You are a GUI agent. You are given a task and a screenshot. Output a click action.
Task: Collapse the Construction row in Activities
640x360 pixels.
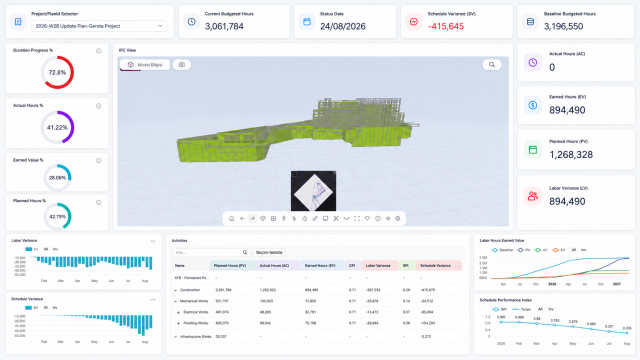pyautogui.click(x=176, y=290)
